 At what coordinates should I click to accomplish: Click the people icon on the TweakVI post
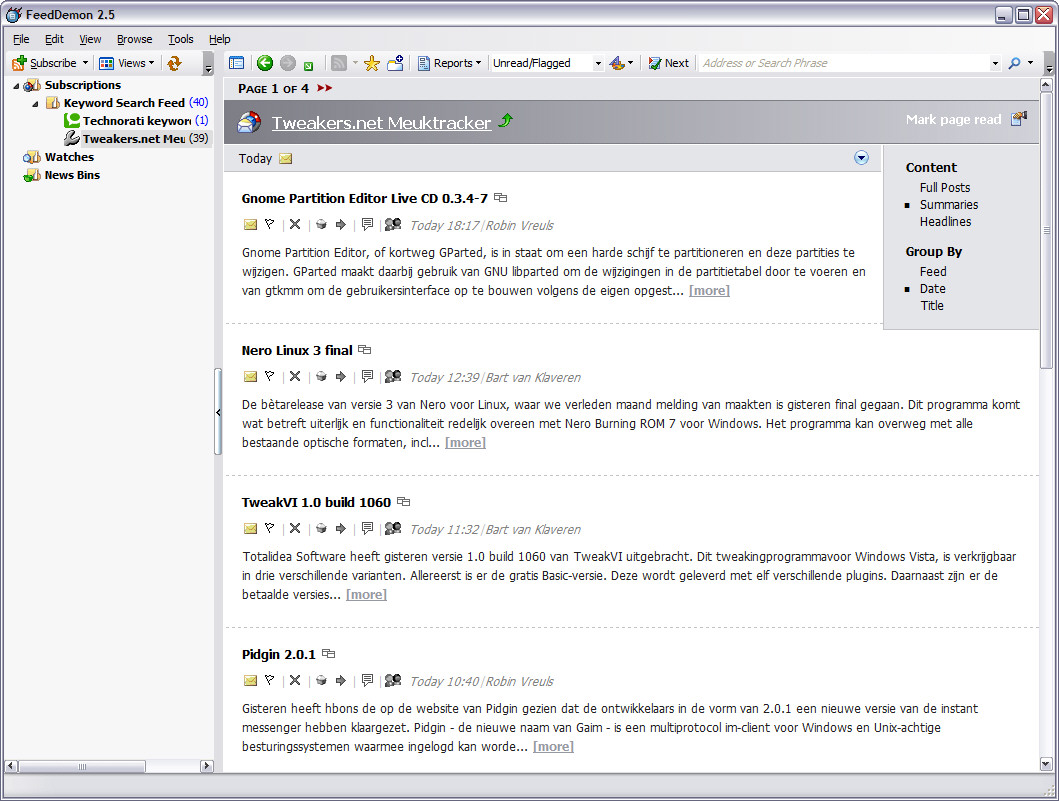[x=393, y=528]
